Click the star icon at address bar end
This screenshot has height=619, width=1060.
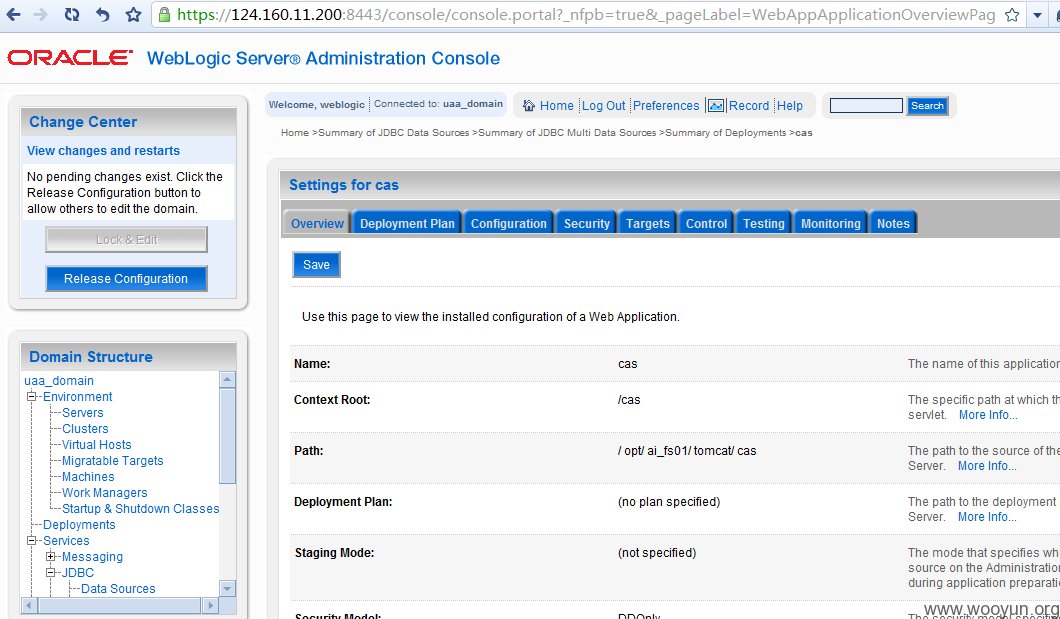point(1012,14)
